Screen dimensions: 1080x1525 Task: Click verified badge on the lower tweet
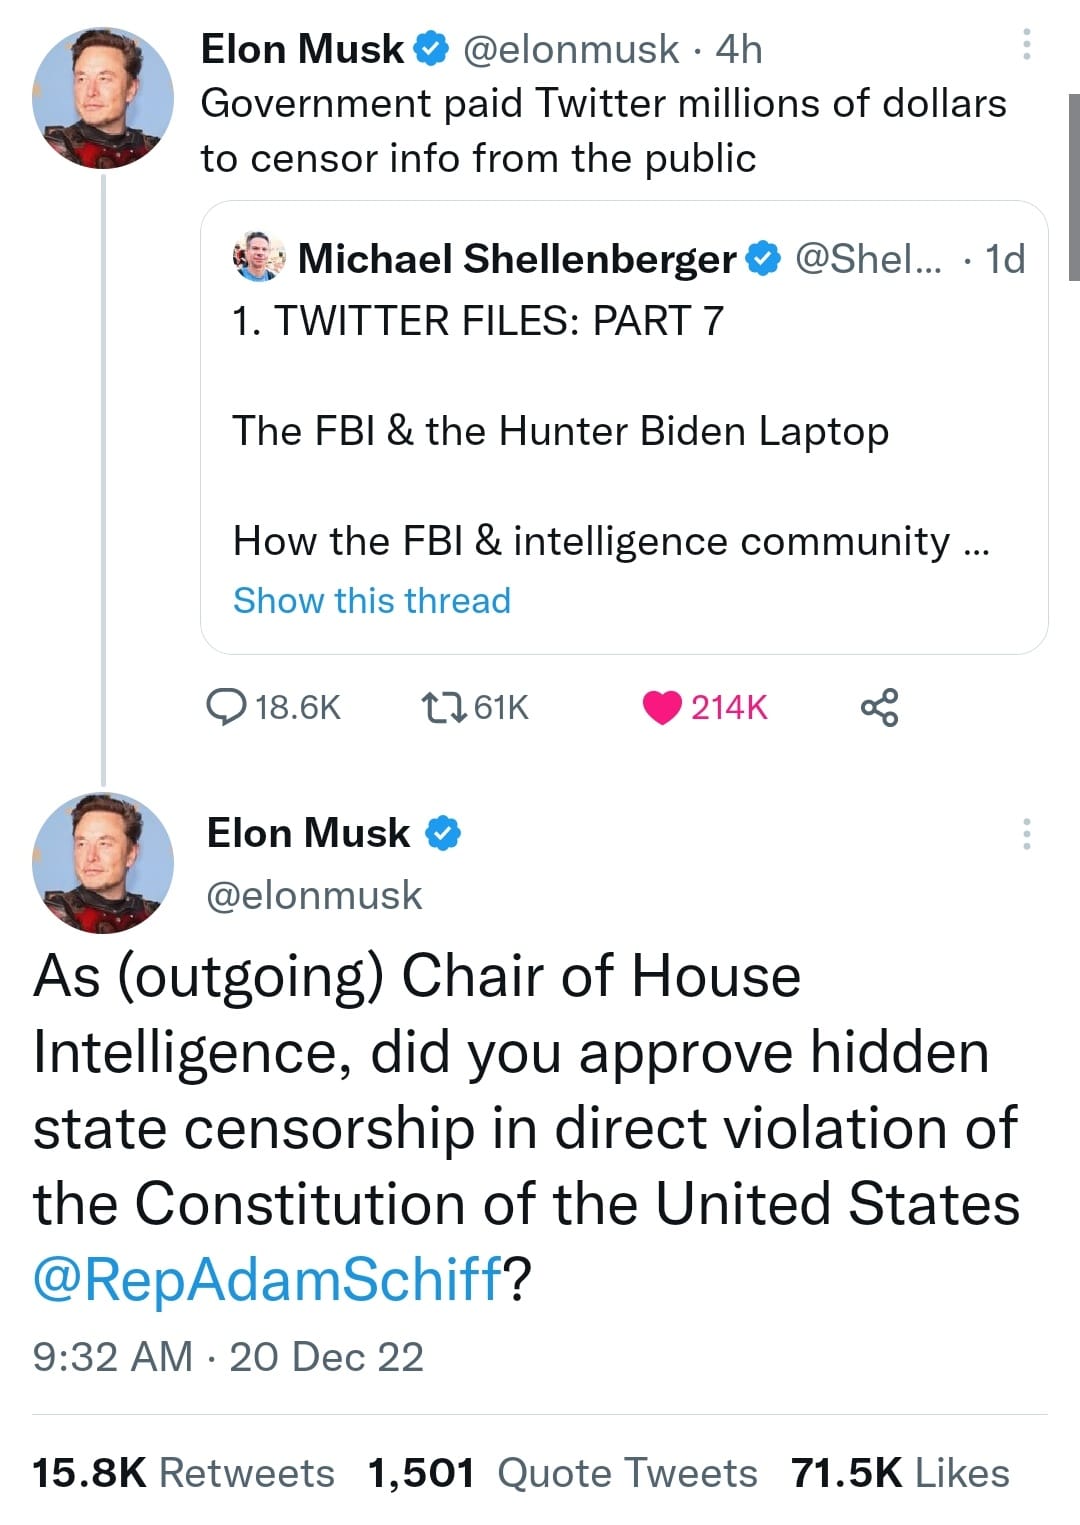443,833
